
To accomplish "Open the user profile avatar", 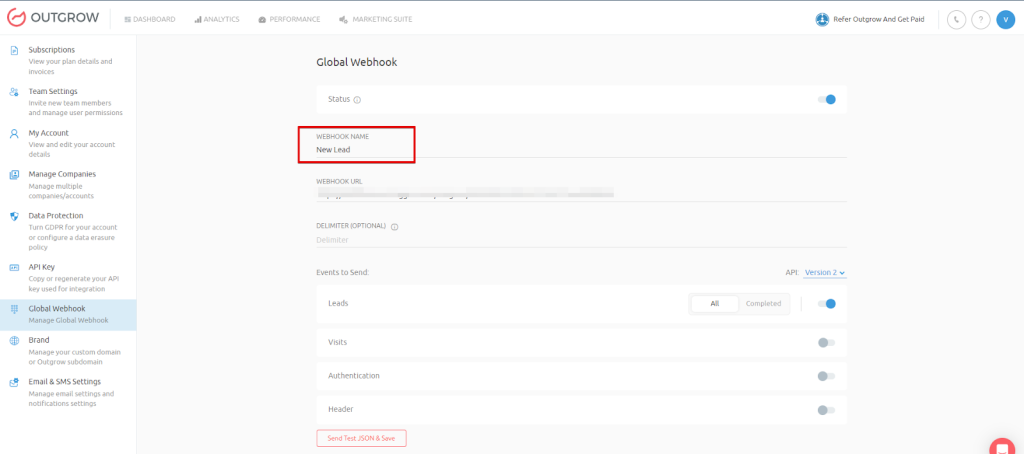I will tap(1006, 19).
